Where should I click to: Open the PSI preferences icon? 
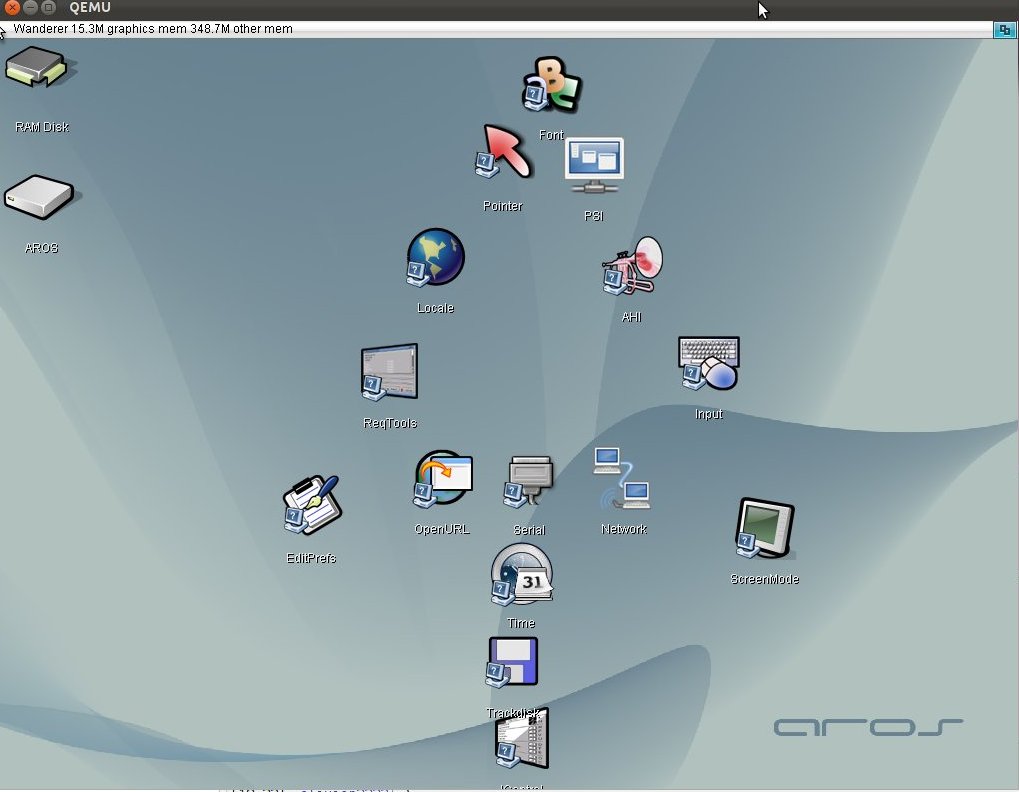click(593, 167)
